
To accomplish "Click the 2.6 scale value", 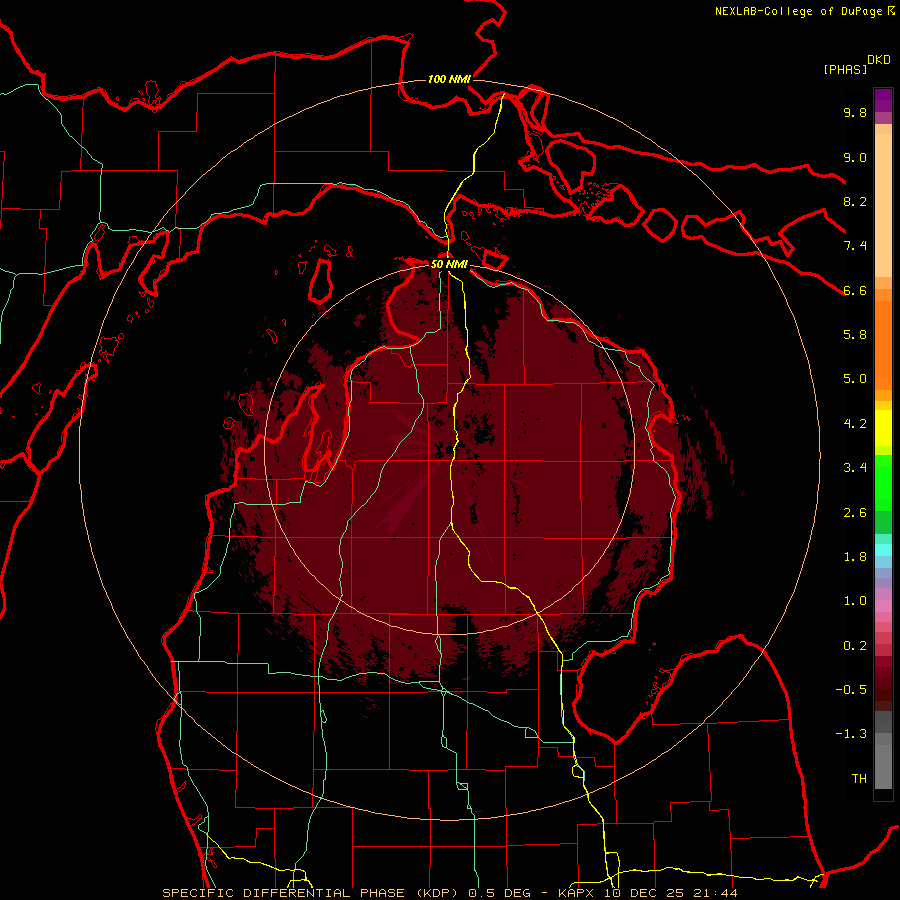I will click(x=855, y=513).
